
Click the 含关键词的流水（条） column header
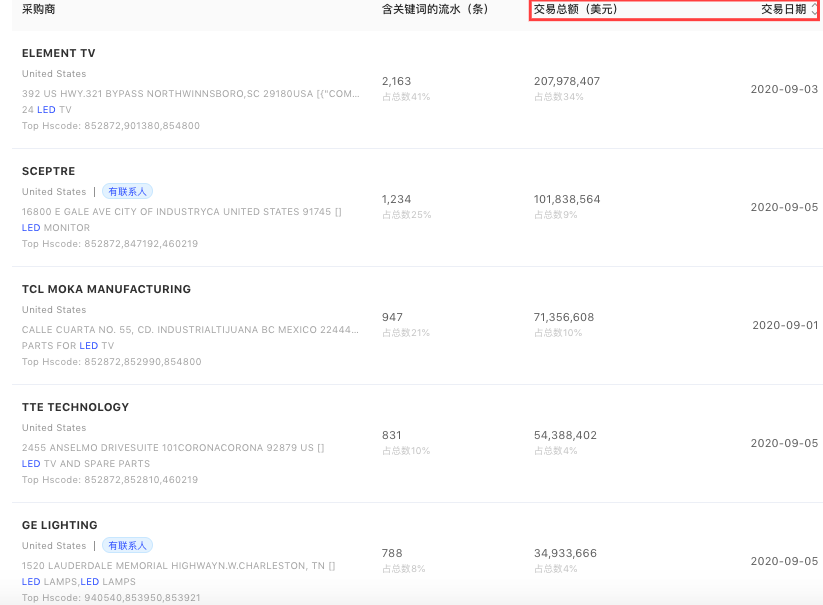click(435, 9)
